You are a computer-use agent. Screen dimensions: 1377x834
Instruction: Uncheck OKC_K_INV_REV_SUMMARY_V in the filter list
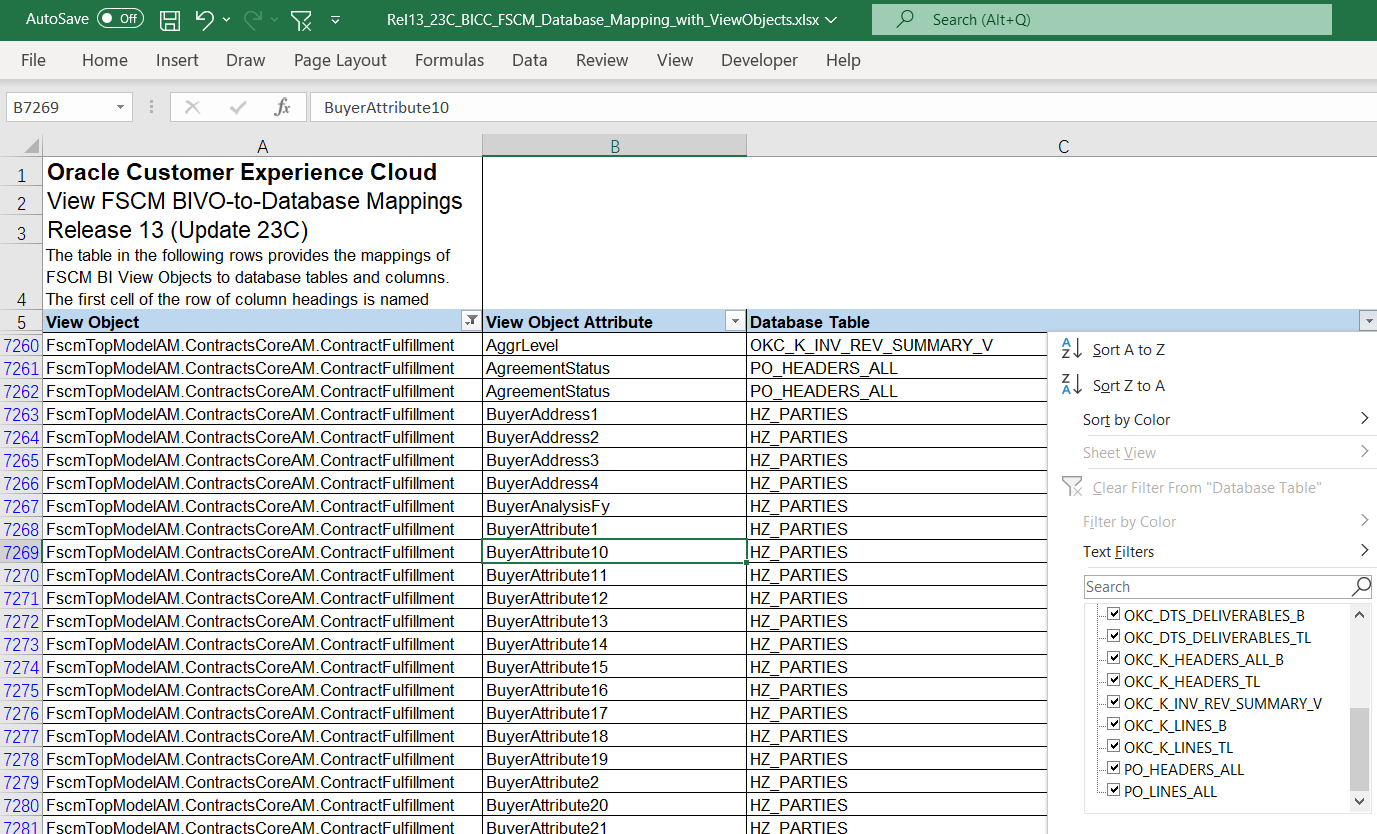[x=1113, y=701]
